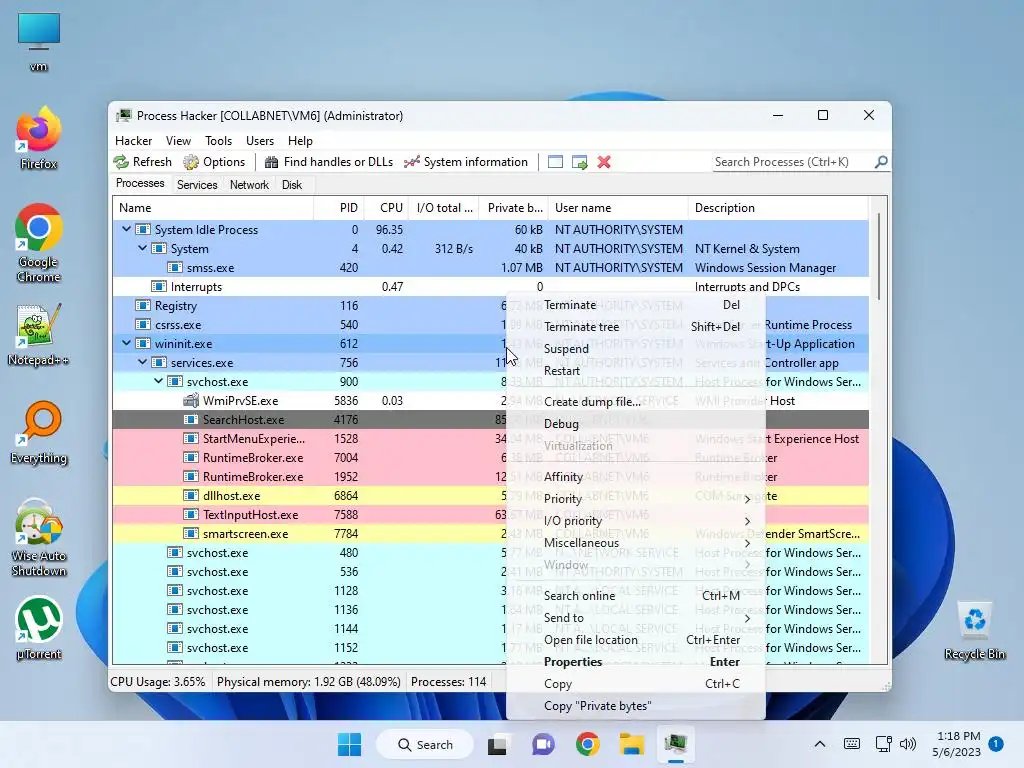
Task: Choose Terminate in the context menu
Action: point(636,305)
